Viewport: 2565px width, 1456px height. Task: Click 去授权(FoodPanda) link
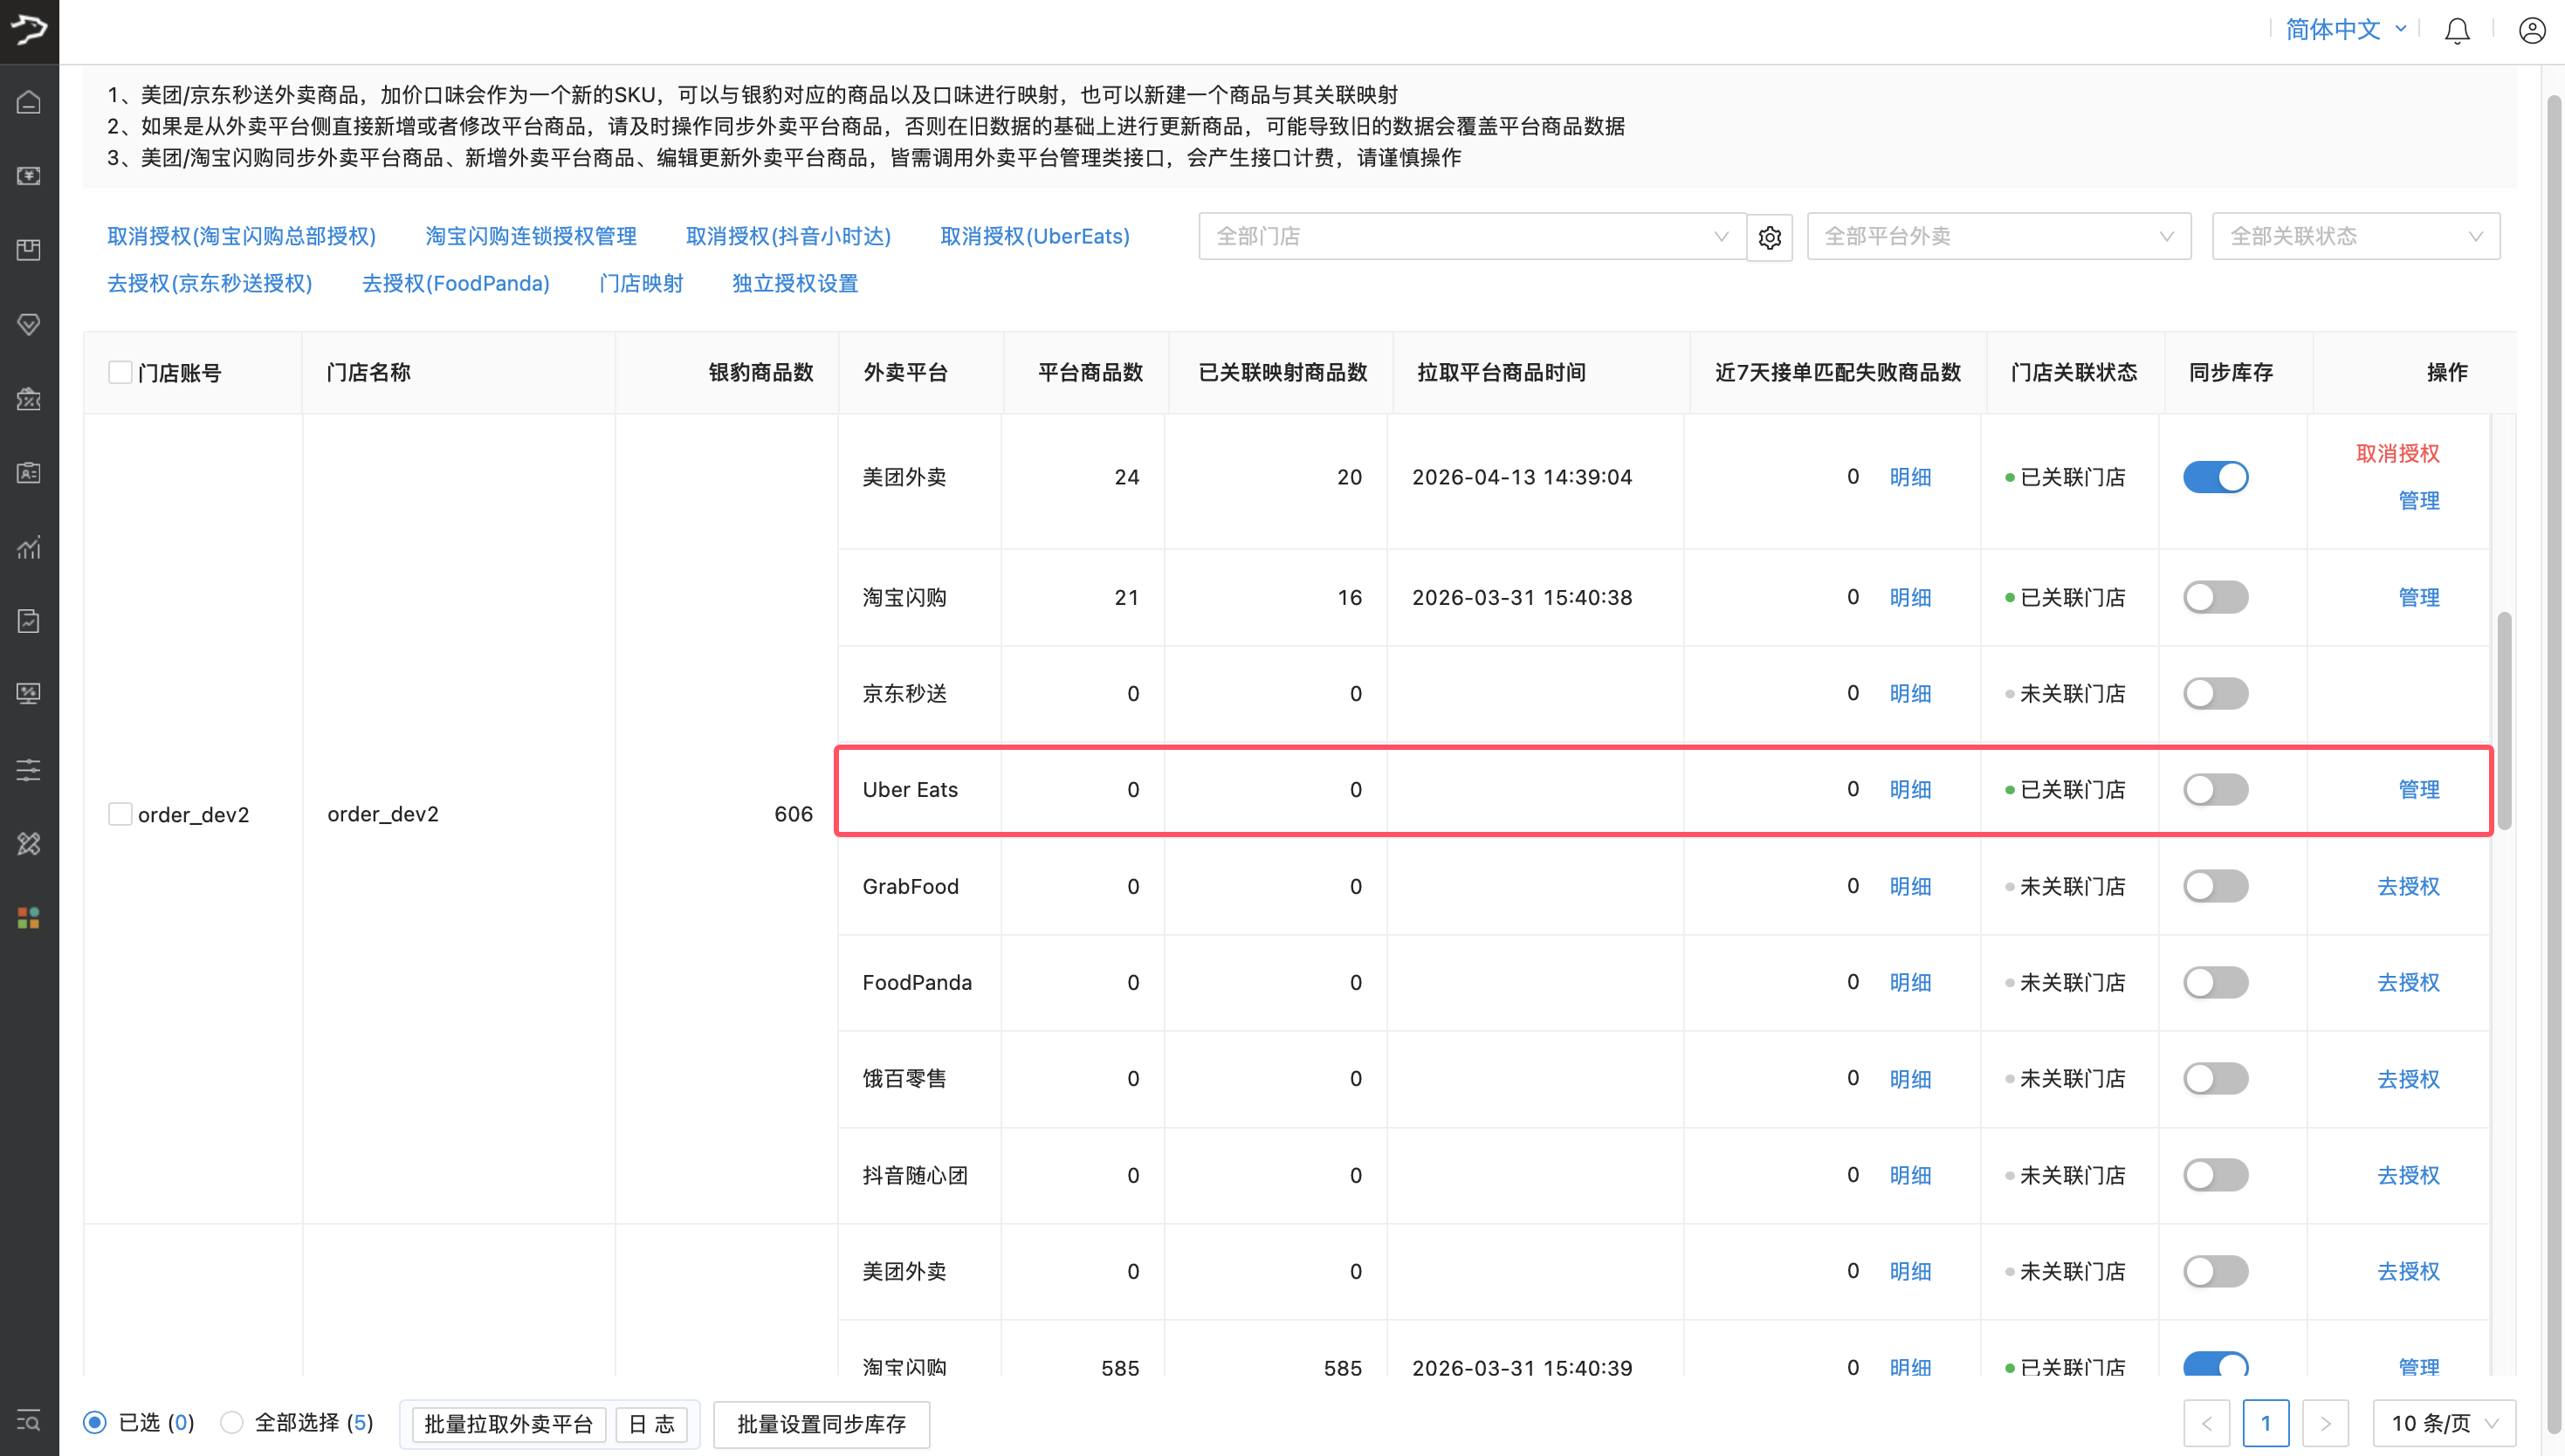[456, 284]
